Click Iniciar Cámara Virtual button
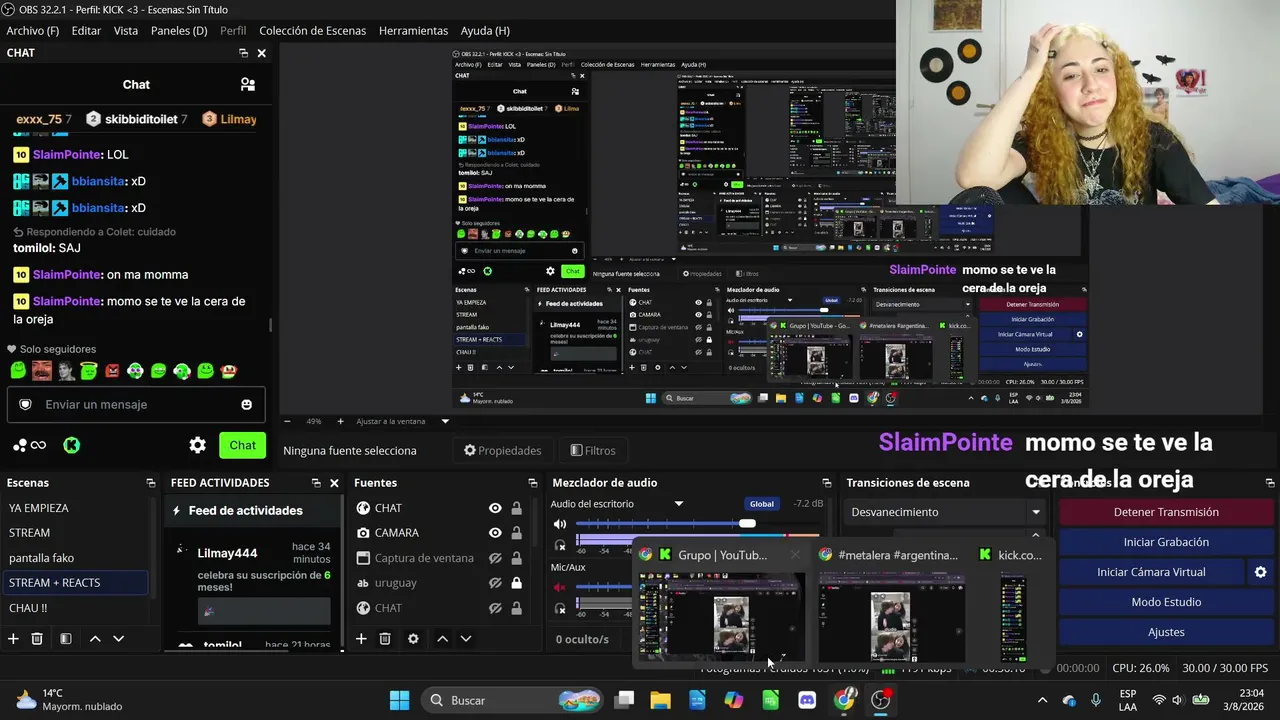This screenshot has height=720, width=1280. (1151, 572)
